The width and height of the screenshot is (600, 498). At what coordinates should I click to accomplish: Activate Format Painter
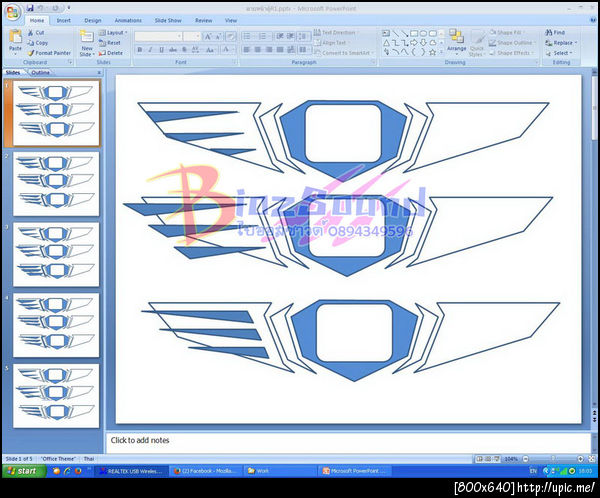[x=49, y=53]
